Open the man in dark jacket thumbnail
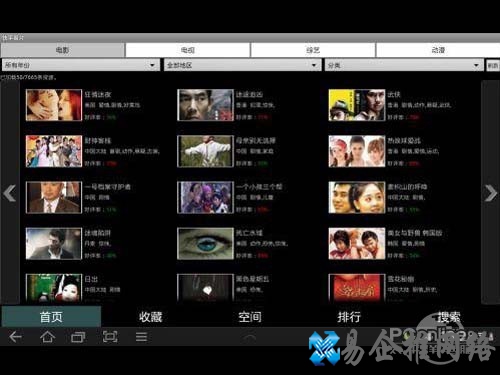 (54, 244)
